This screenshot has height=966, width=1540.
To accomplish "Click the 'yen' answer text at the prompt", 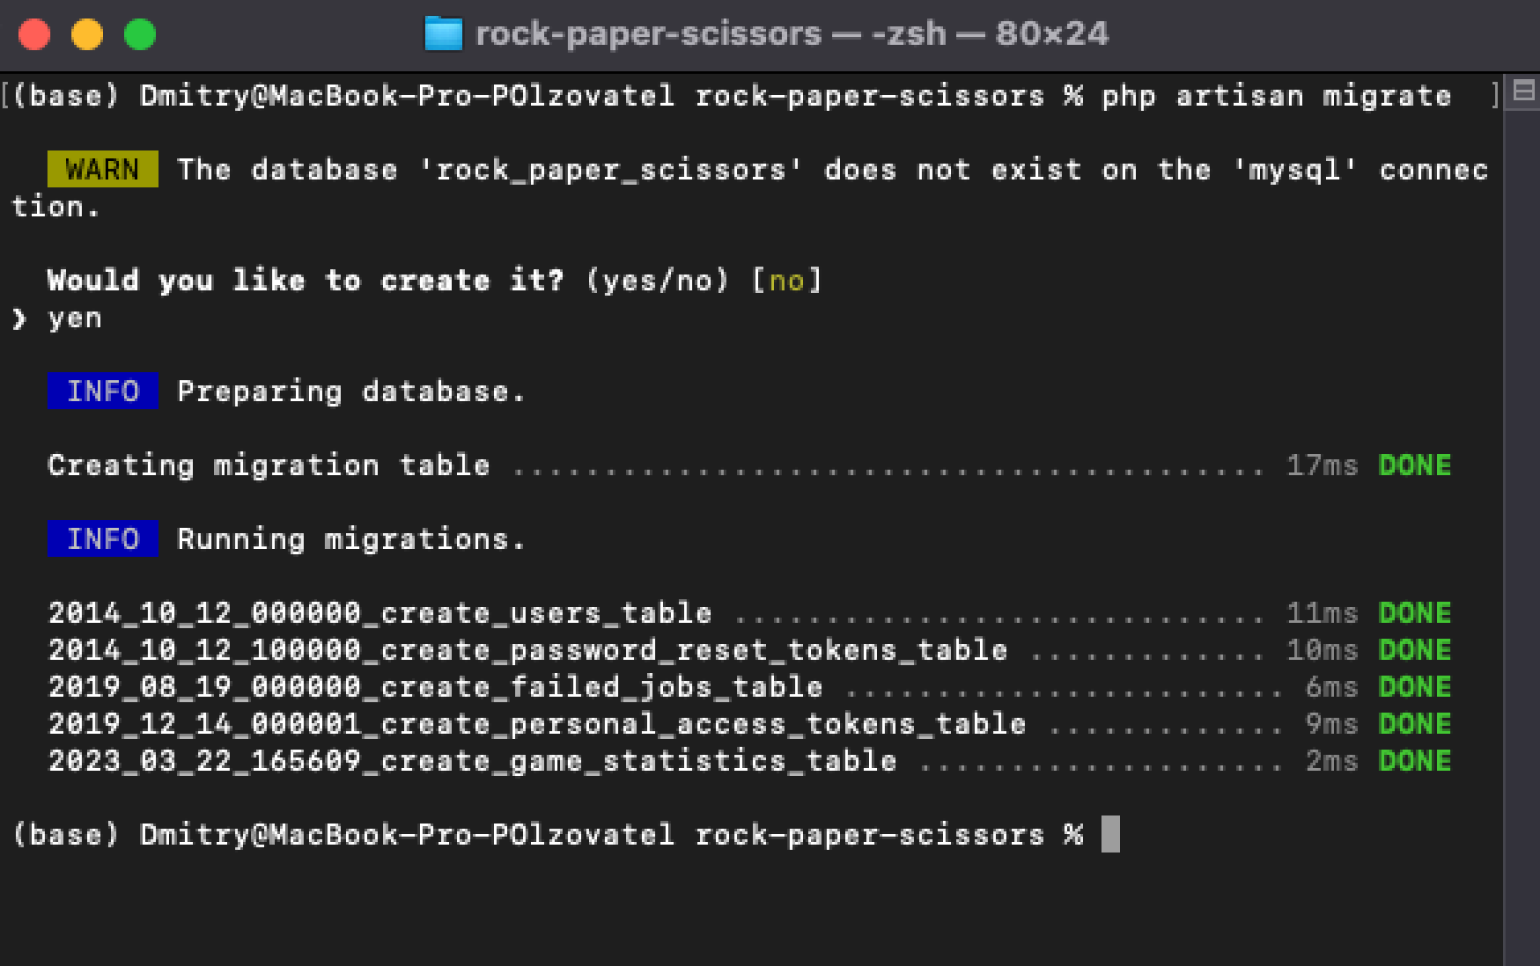I will [x=75, y=320].
